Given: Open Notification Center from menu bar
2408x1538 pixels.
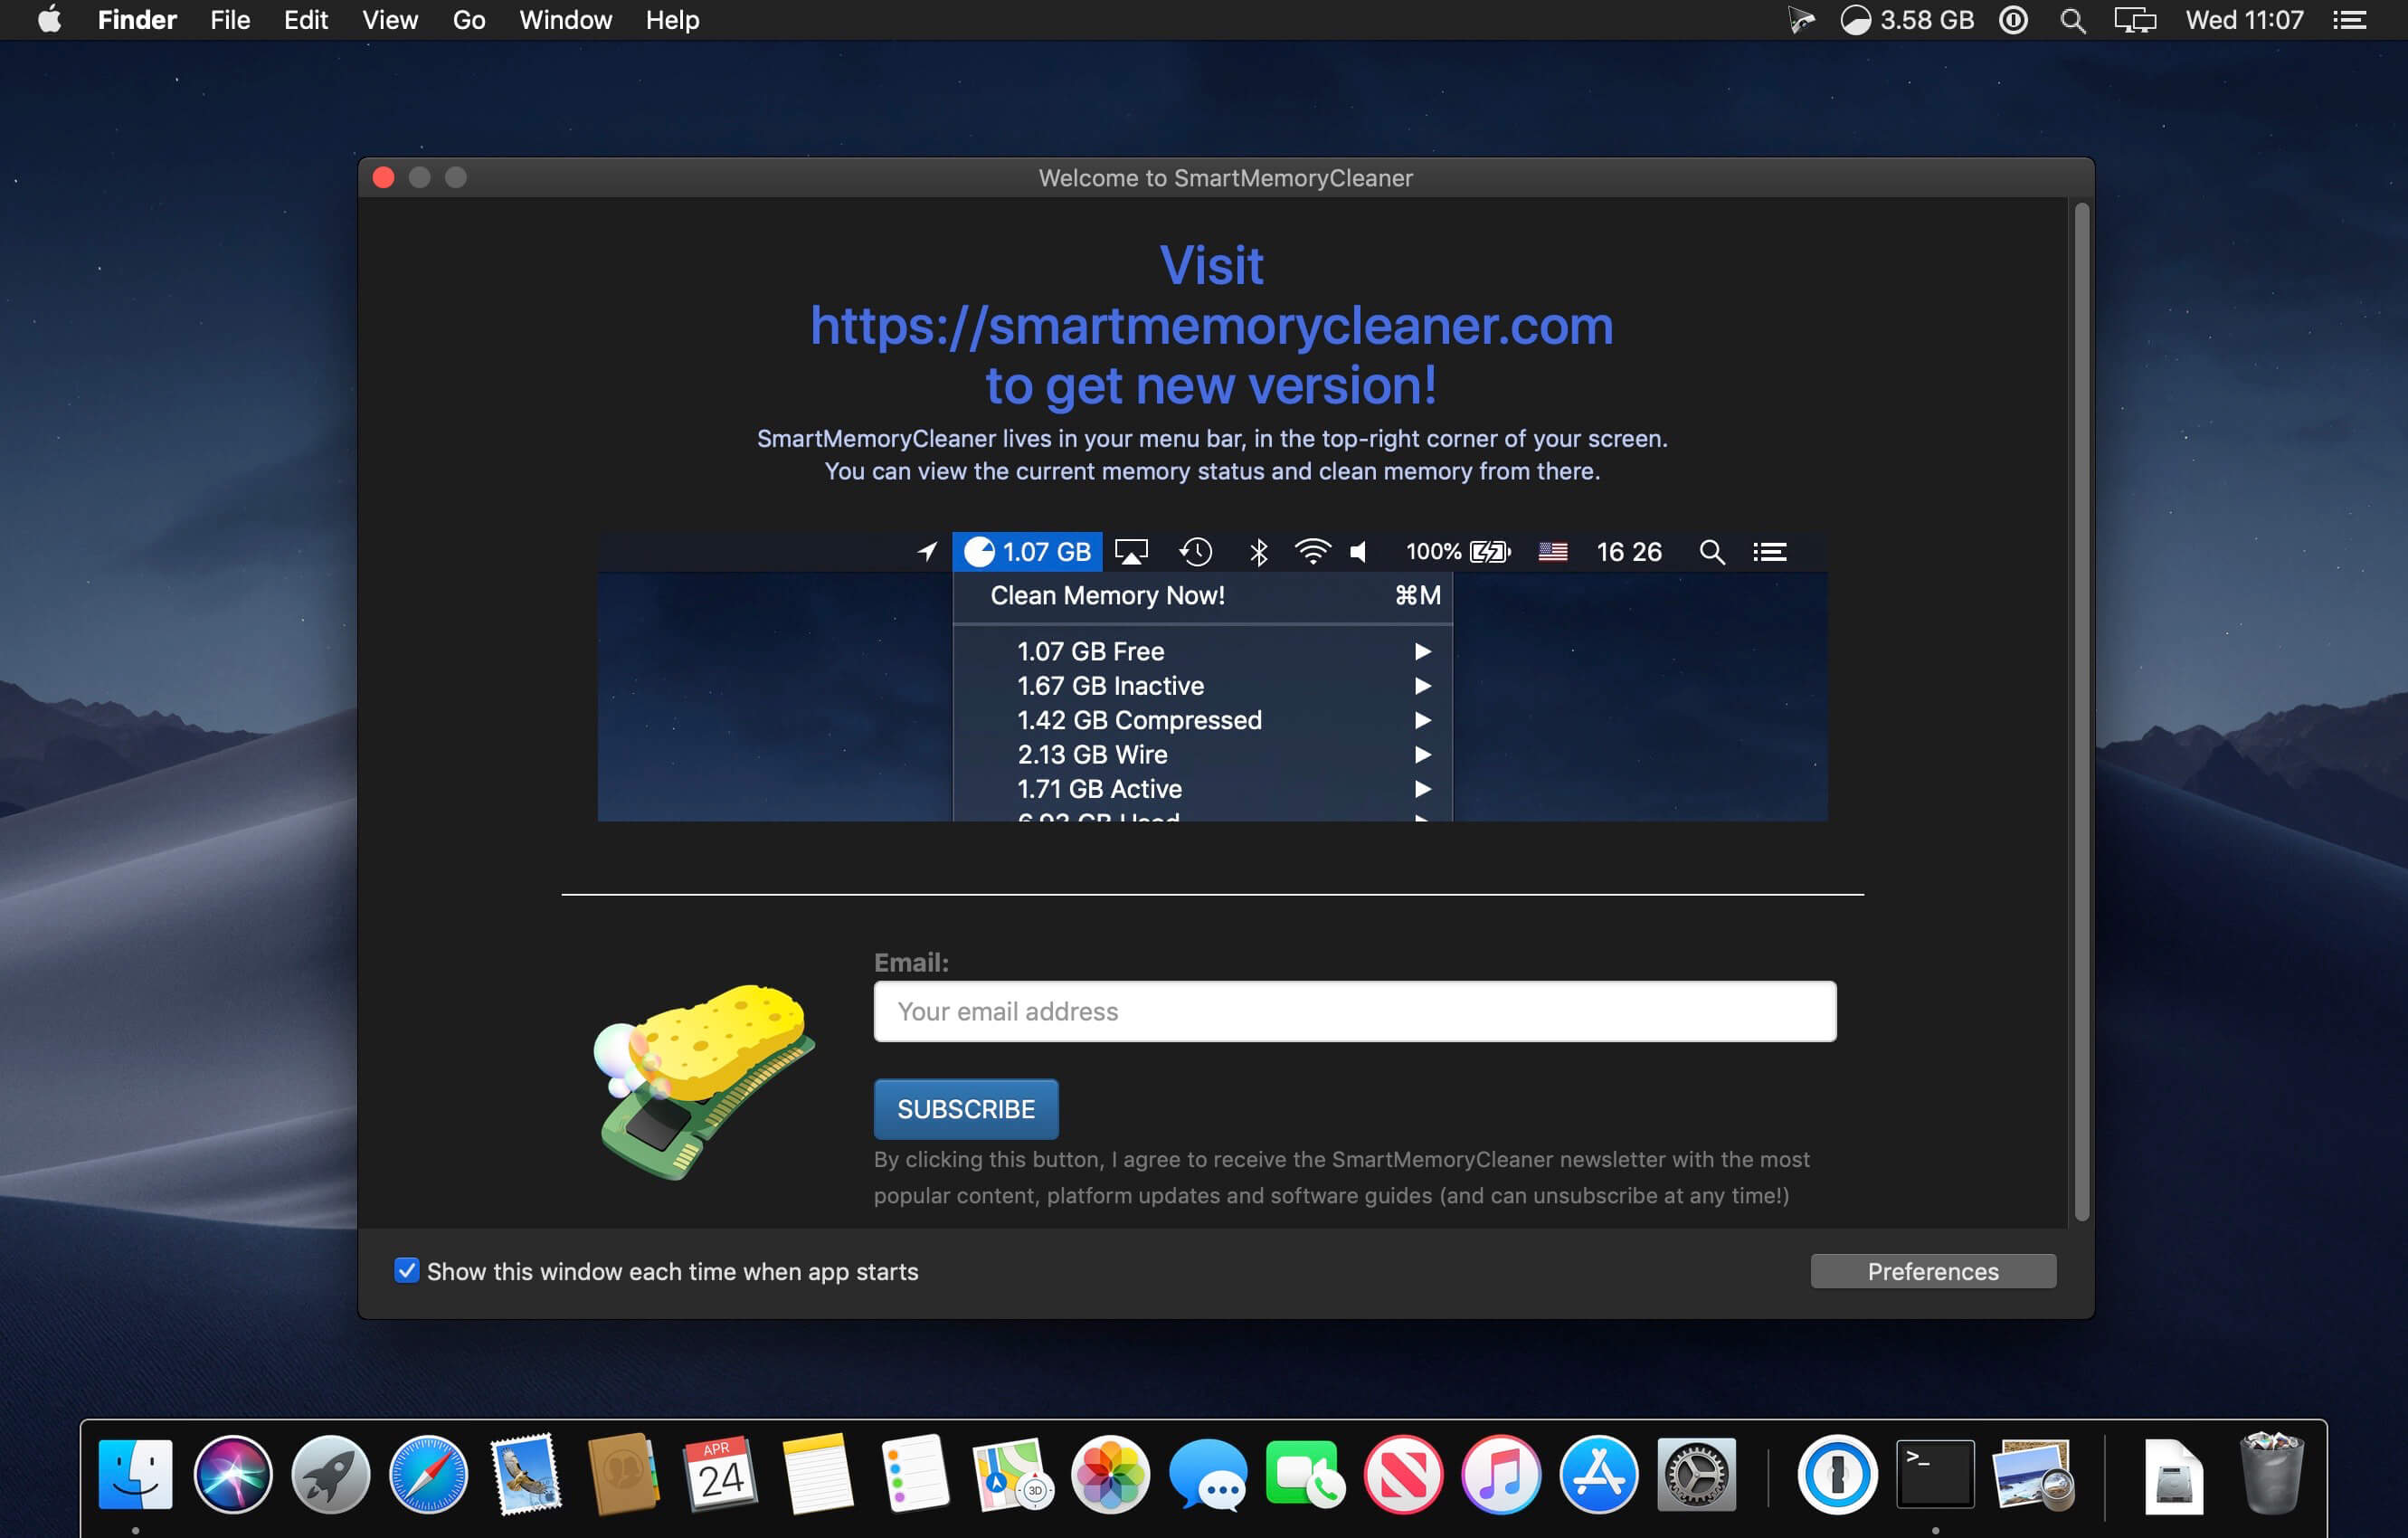Looking at the screenshot, I should [x=2350, y=20].
